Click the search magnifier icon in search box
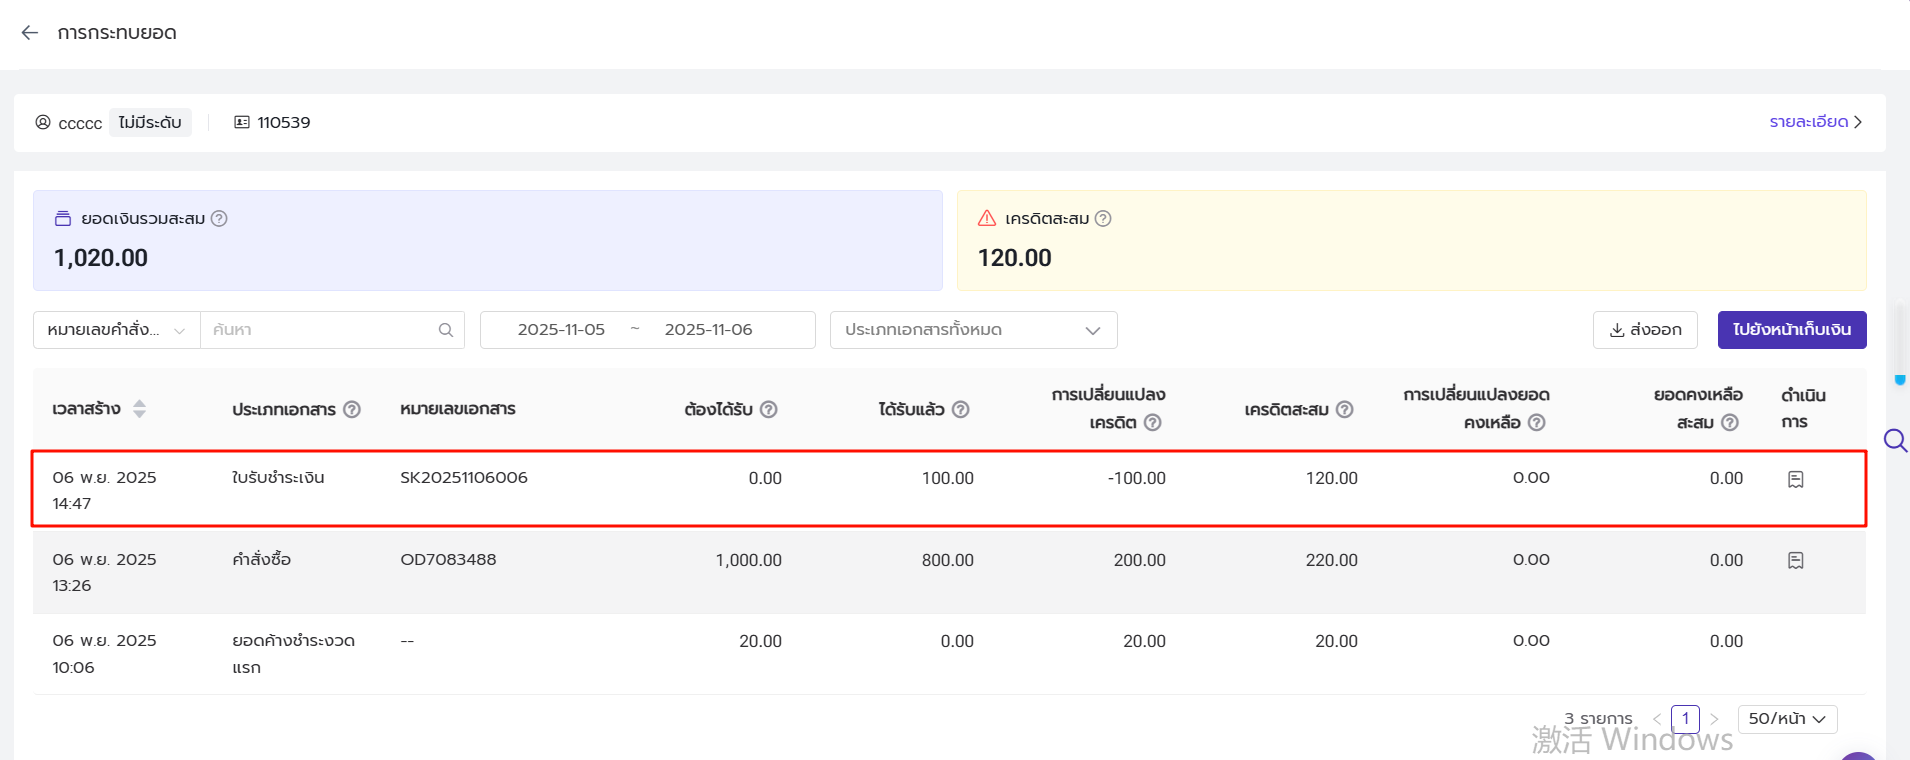This screenshot has height=760, width=1910. (446, 330)
